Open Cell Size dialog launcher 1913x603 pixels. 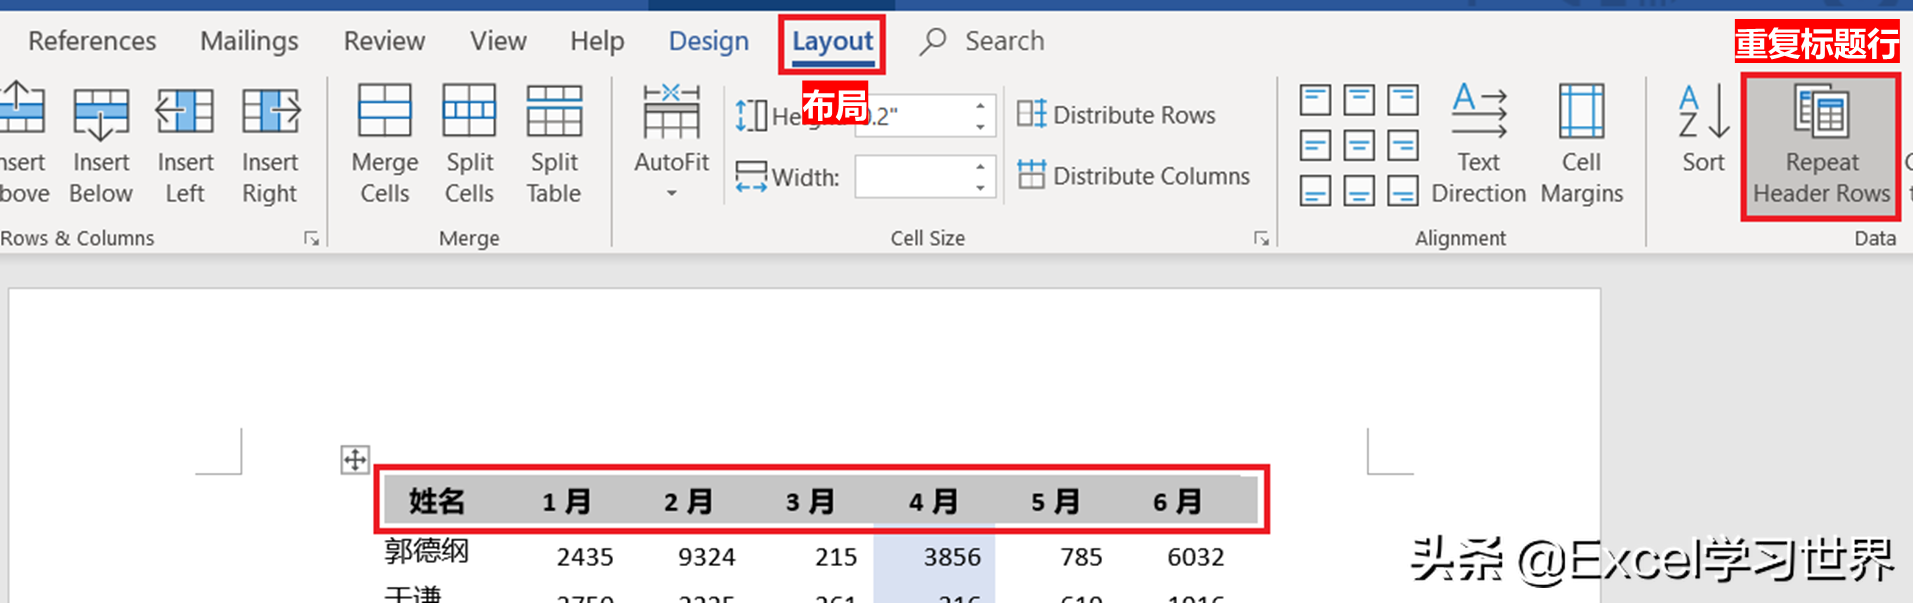(x=1261, y=238)
